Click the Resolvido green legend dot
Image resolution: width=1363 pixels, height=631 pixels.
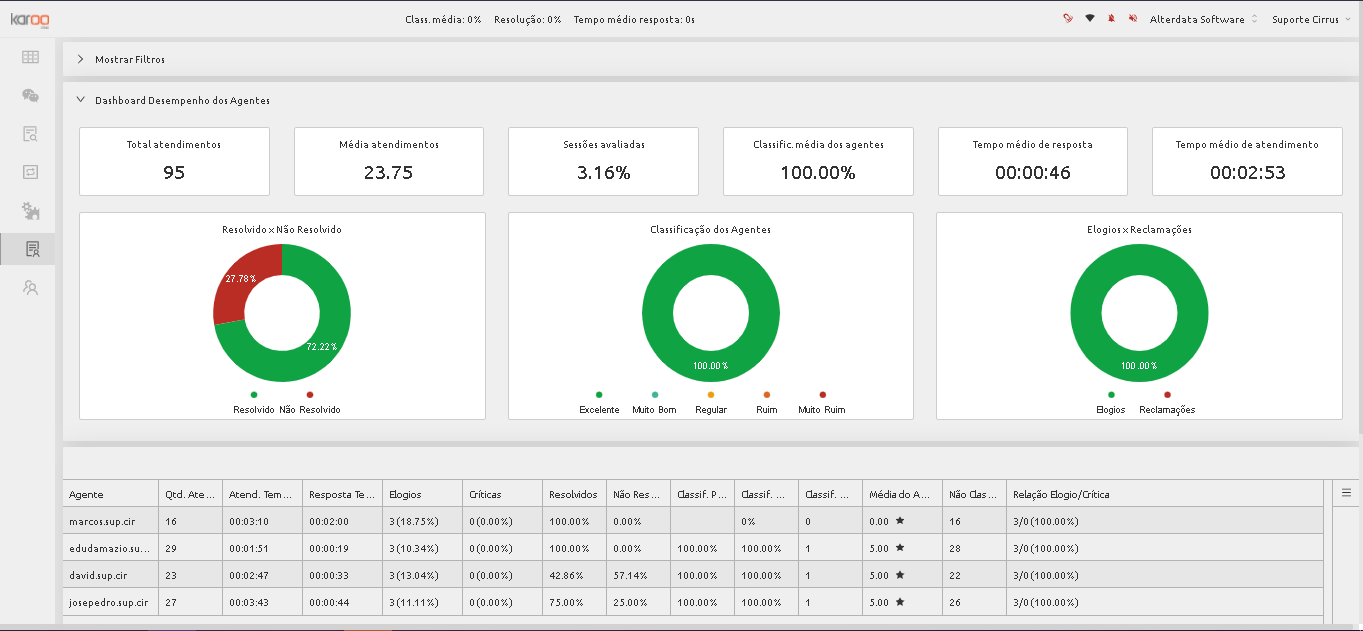pyautogui.click(x=254, y=395)
